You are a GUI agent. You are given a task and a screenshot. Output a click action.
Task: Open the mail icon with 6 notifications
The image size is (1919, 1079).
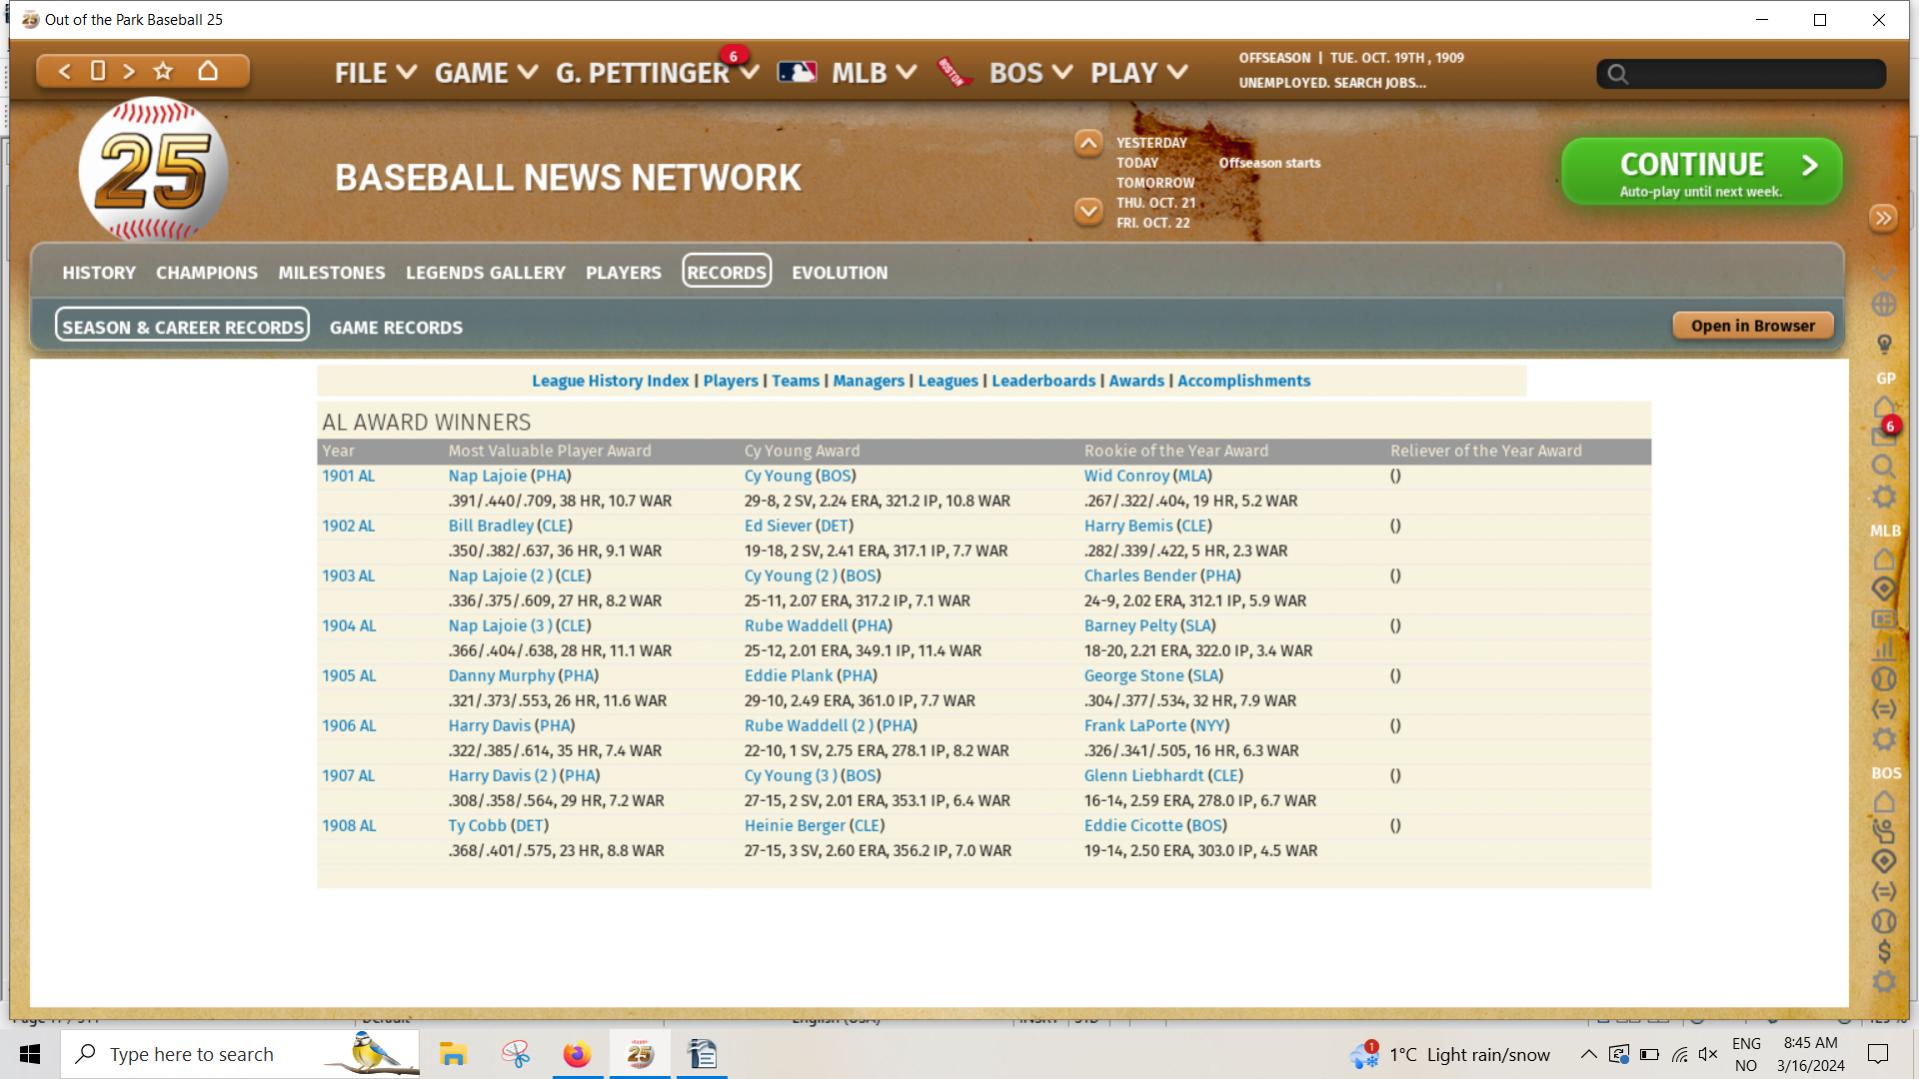coord(1882,435)
